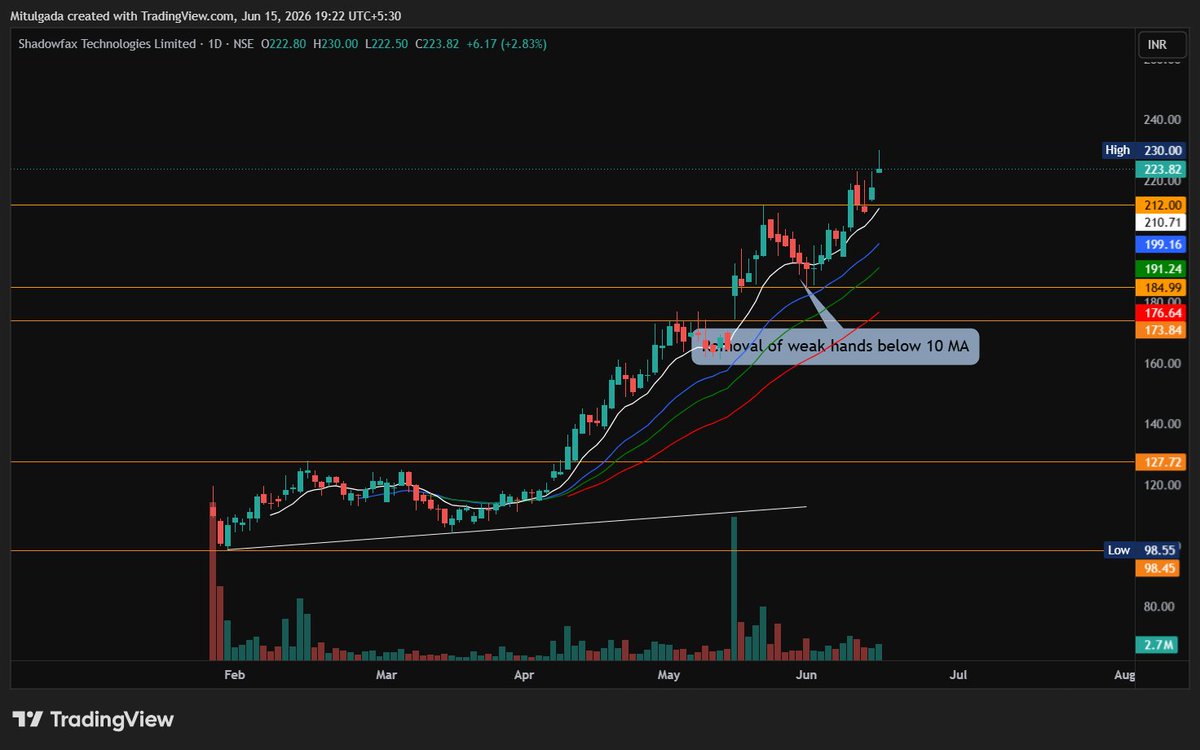Image resolution: width=1200 pixels, height=750 pixels.
Task: Click the tall red first volume bar
Action: (x=213, y=581)
